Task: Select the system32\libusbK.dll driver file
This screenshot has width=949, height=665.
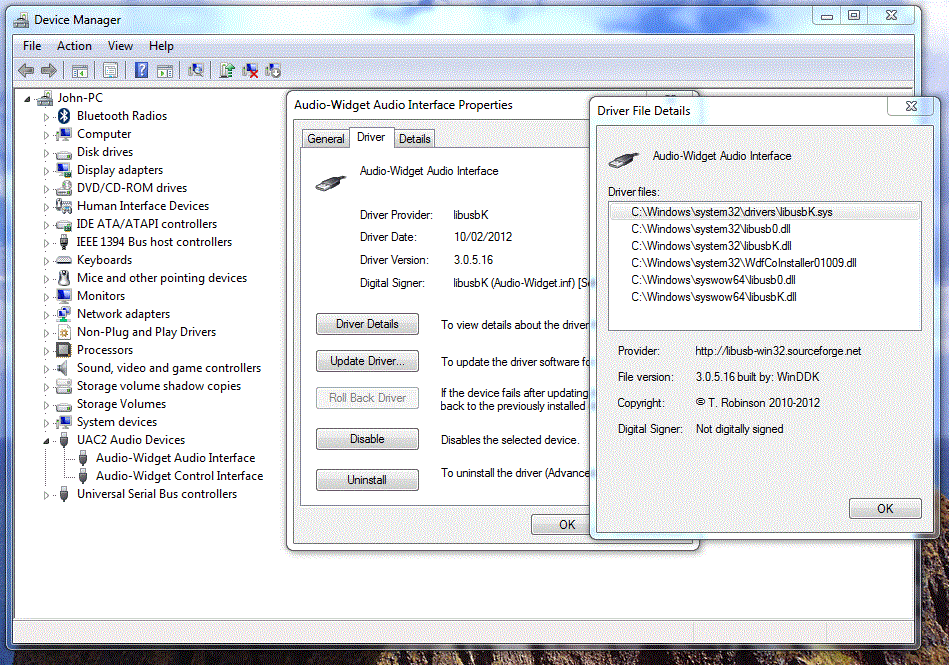Action: click(x=711, y=246)
